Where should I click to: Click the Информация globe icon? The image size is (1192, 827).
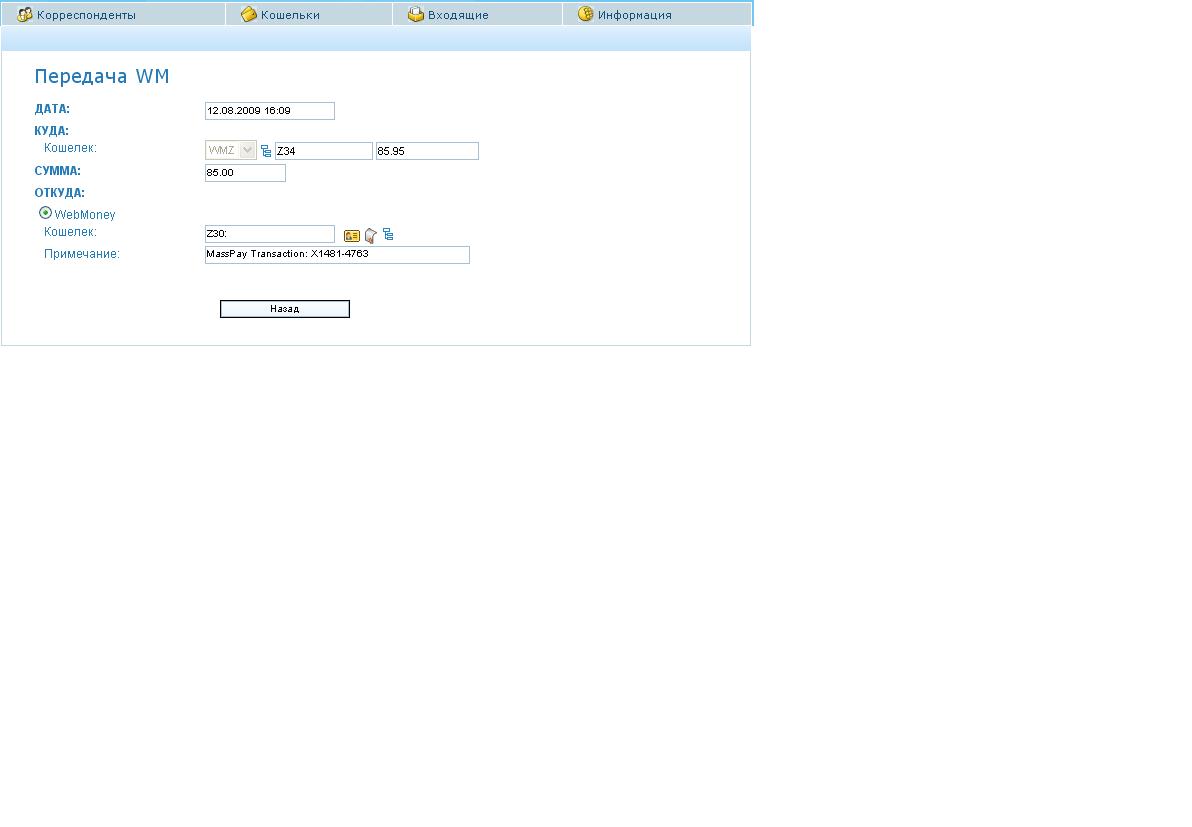pyautogui.click(x=585, y=14)
